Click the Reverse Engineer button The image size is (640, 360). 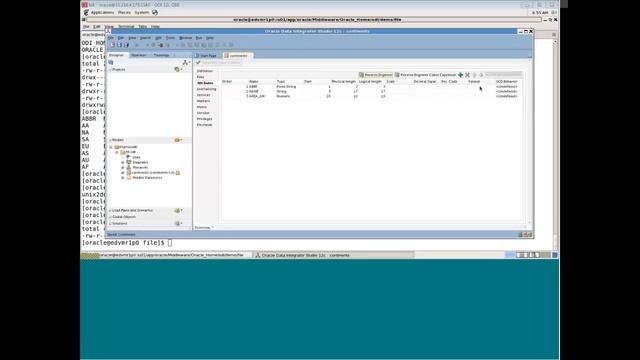[376, 75]
